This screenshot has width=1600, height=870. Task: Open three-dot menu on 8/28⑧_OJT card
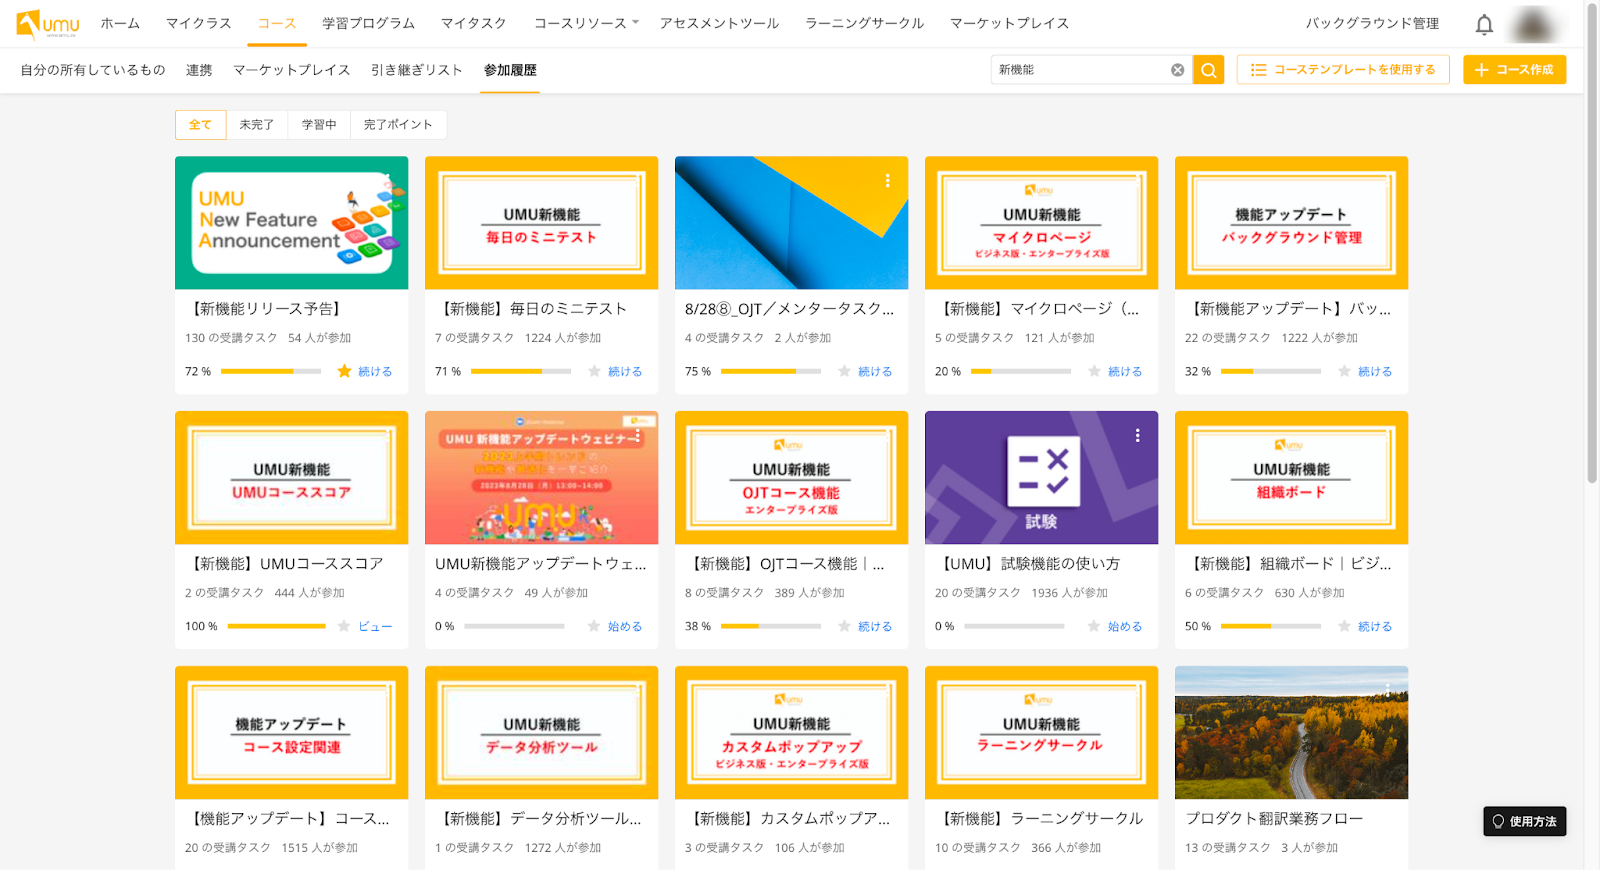(x=887, y=181)
